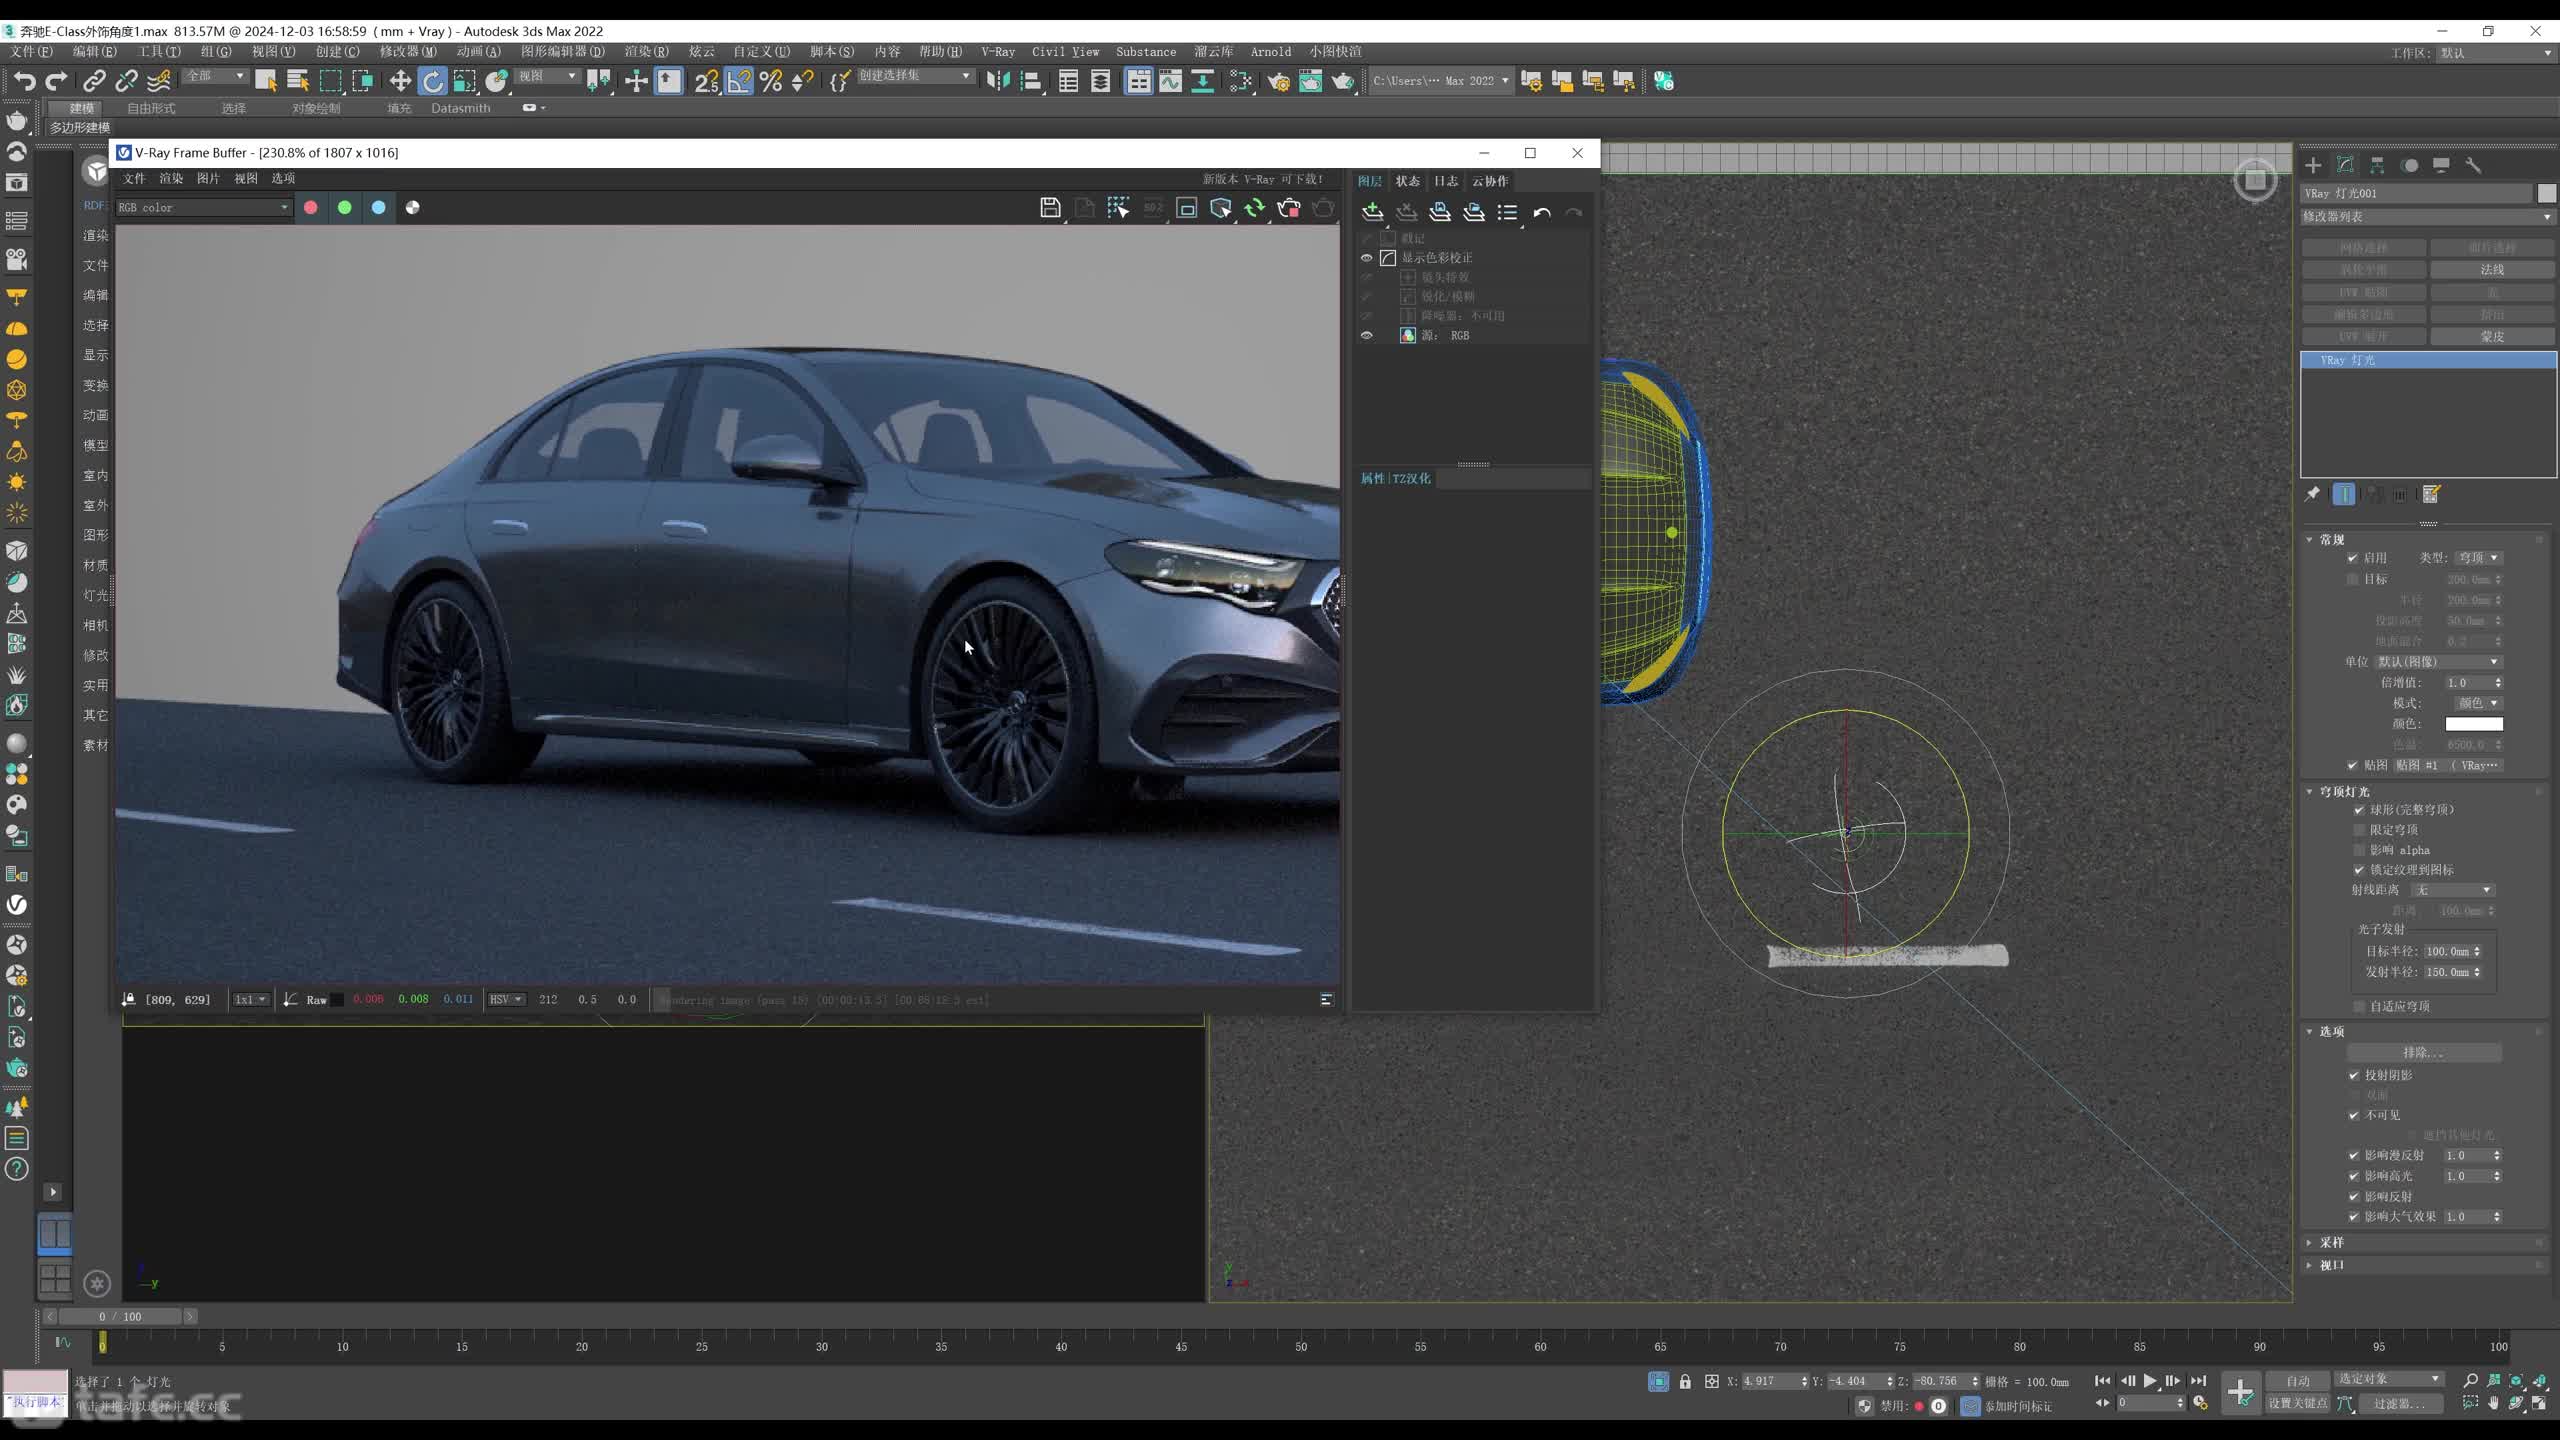Image resolution: width=2560 pixels, height=1440 pixels.
Task: Click the object color swatch beside VRay 灯光001
Action: tap(2546, 193)
